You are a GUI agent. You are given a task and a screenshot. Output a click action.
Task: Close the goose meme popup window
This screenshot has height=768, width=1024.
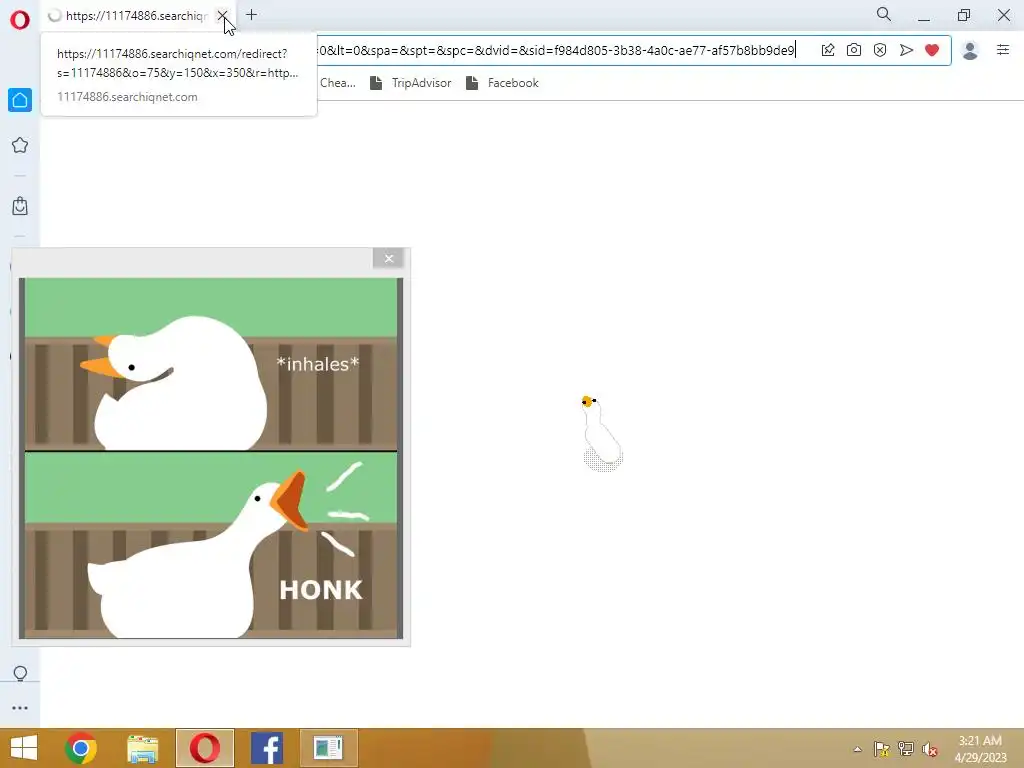389,259
